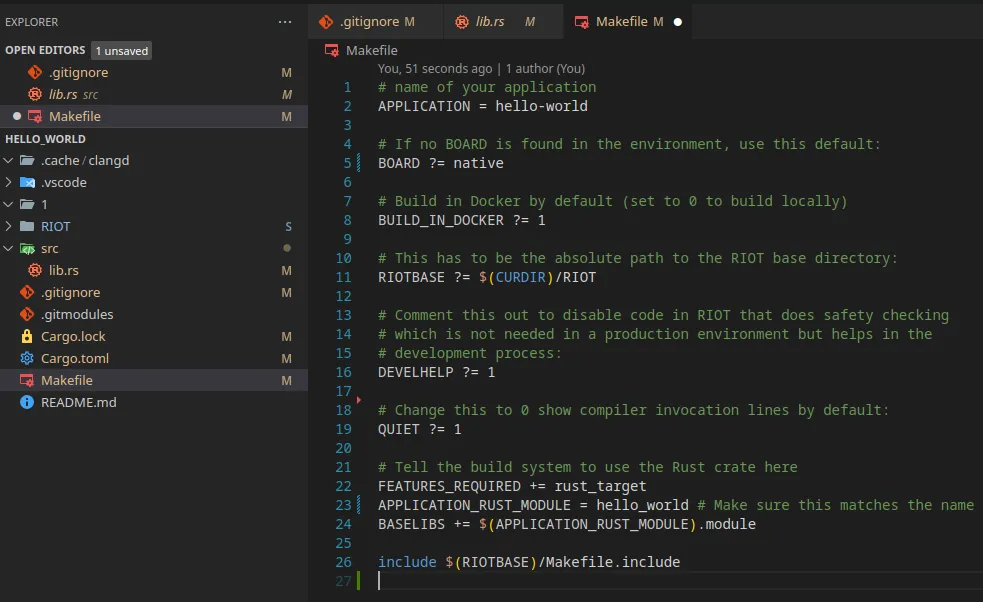Click '1 author (You)' codelens
Screen dimensions: 983x602
pyautogui.click(x=545, y=68)
